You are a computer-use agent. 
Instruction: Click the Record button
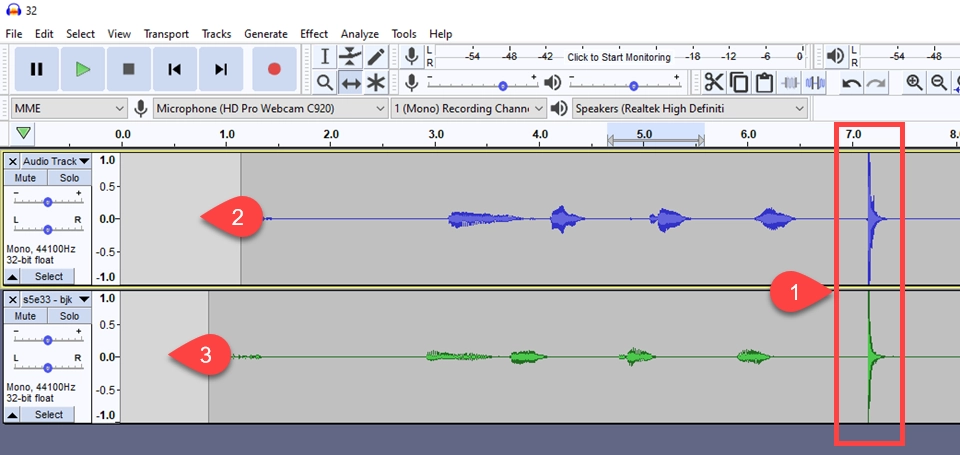coord(274,69)
